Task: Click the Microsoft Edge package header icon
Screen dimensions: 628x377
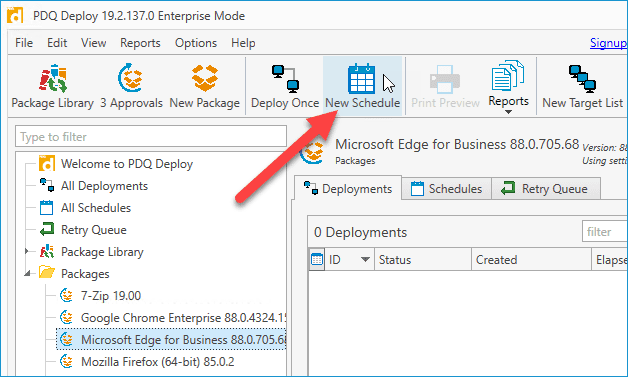Action: 313,153
